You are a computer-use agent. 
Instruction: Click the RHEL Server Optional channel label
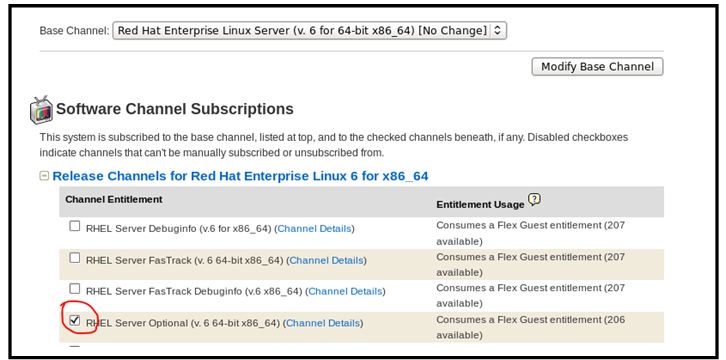coord(183,323)
